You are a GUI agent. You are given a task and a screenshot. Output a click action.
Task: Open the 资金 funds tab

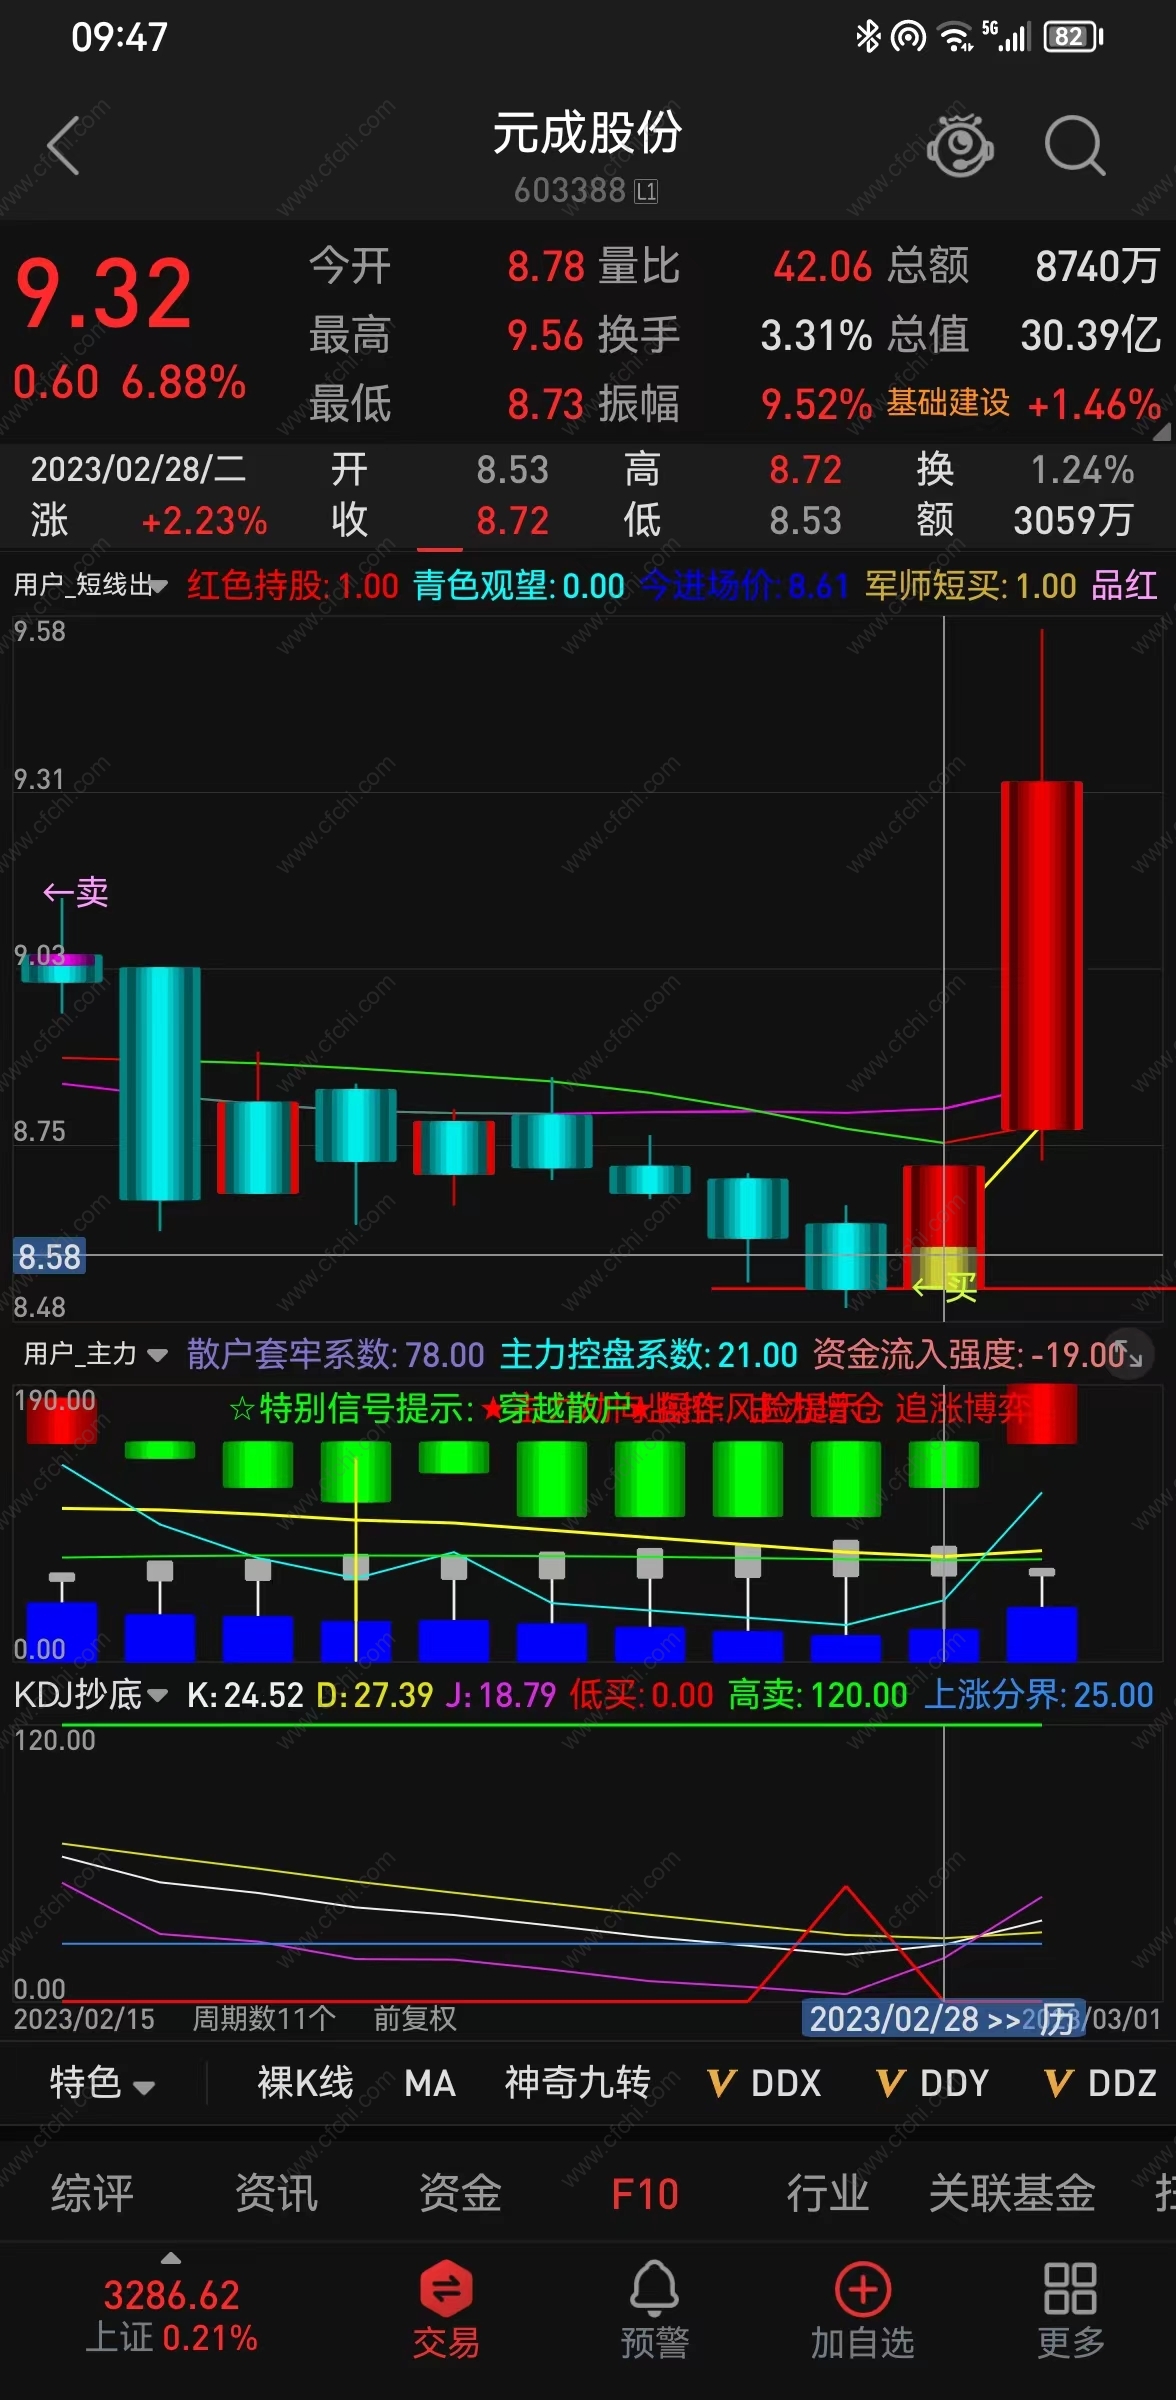coord(460,2193)
